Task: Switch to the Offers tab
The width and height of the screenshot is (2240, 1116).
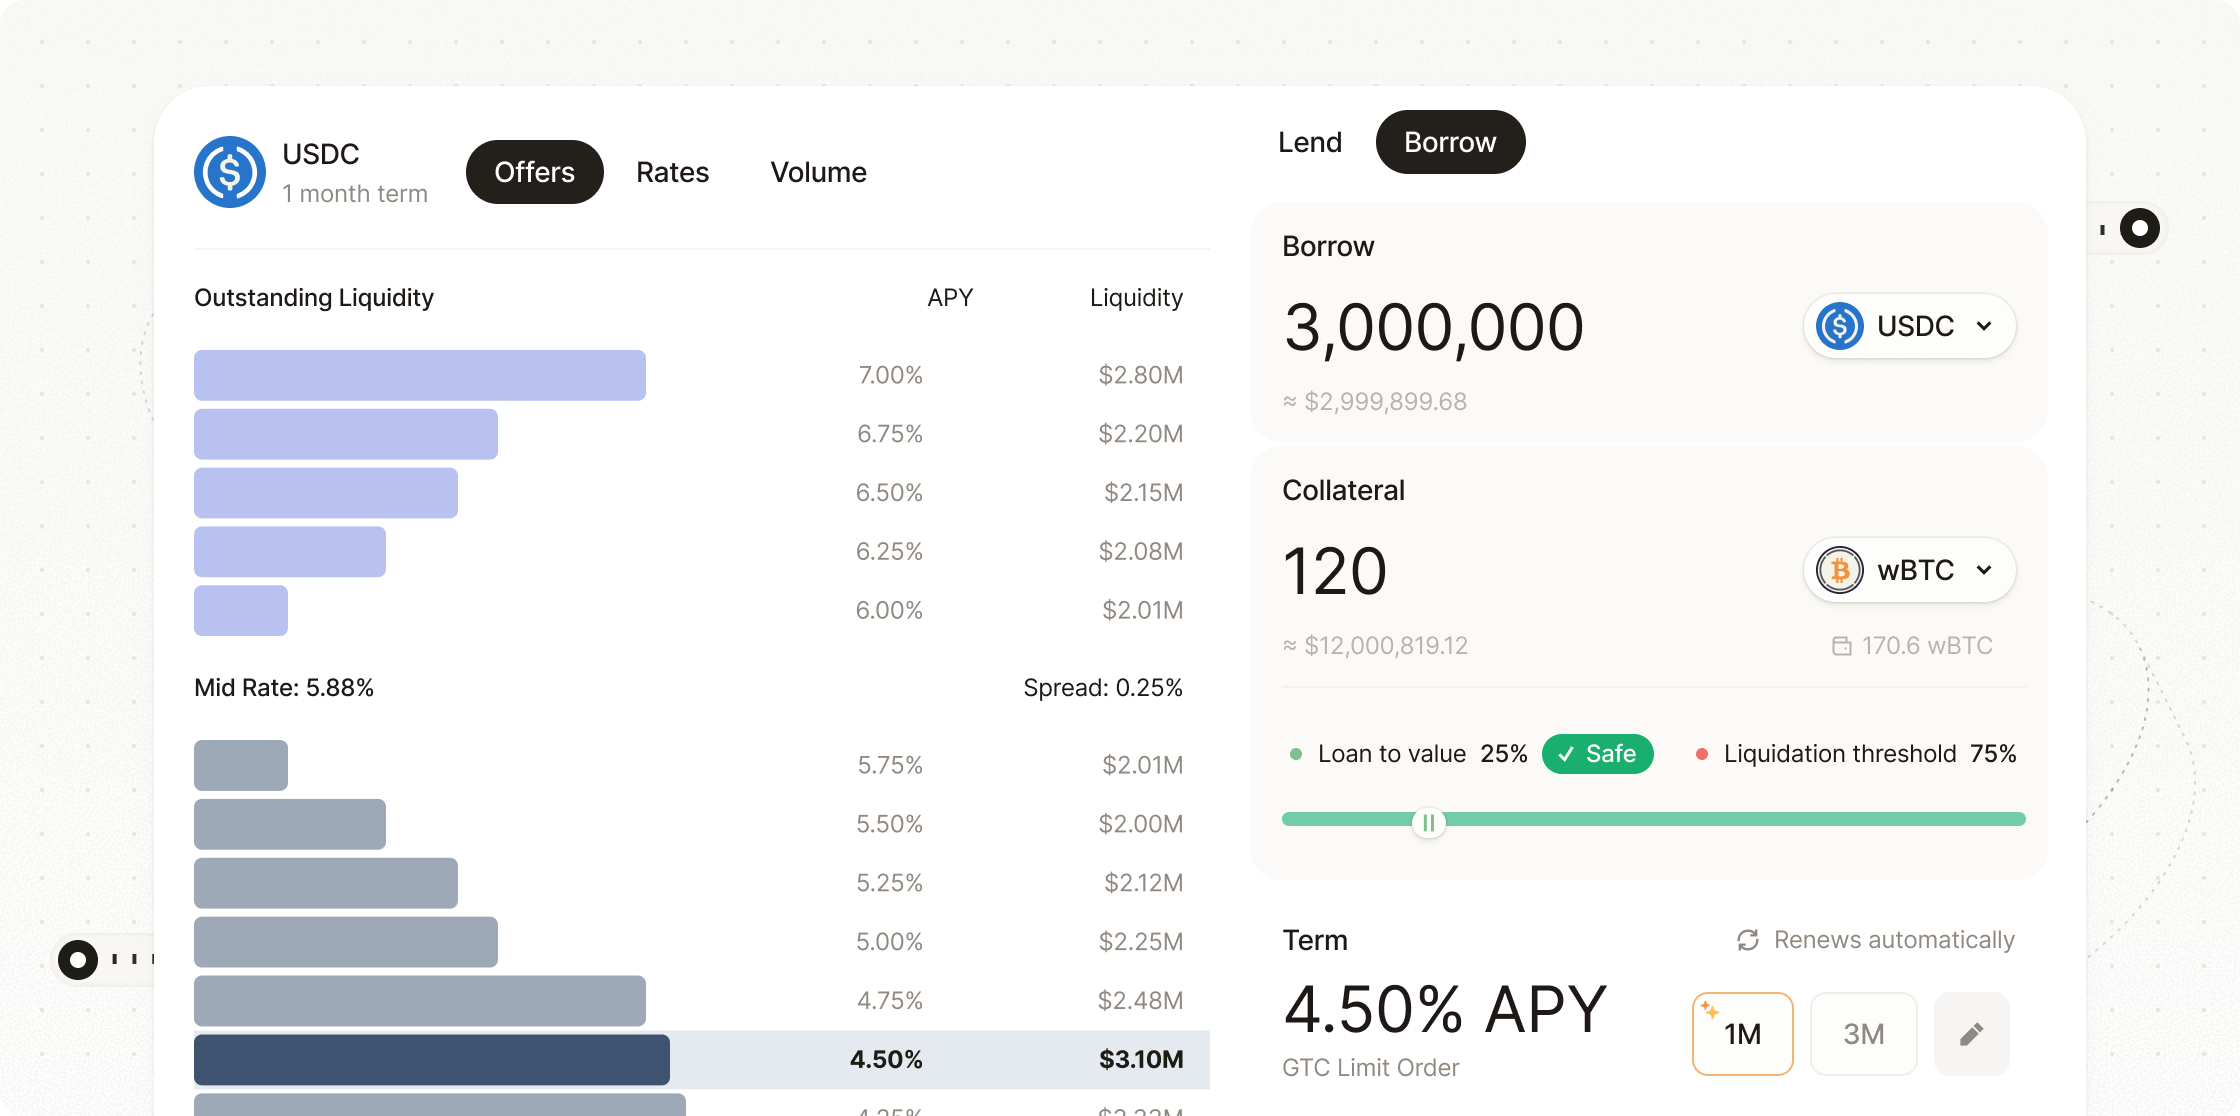Action: coord(535,172)
